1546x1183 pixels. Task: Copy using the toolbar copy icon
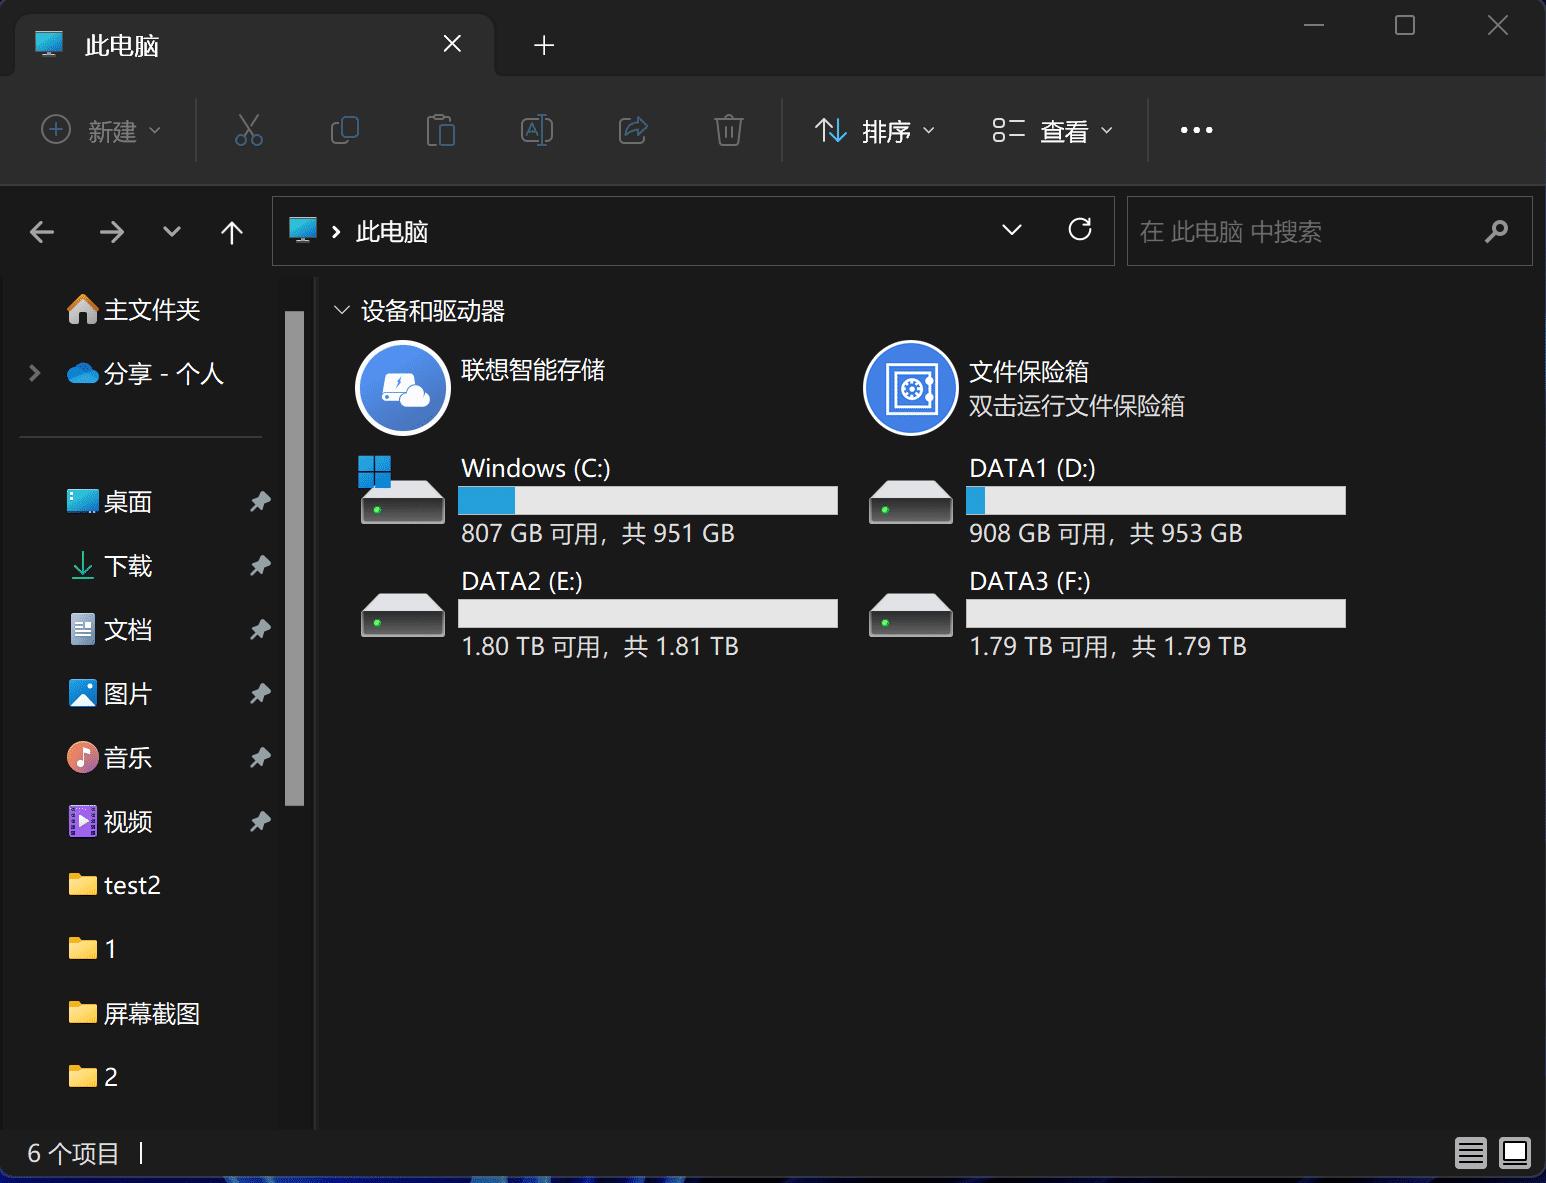344,130
